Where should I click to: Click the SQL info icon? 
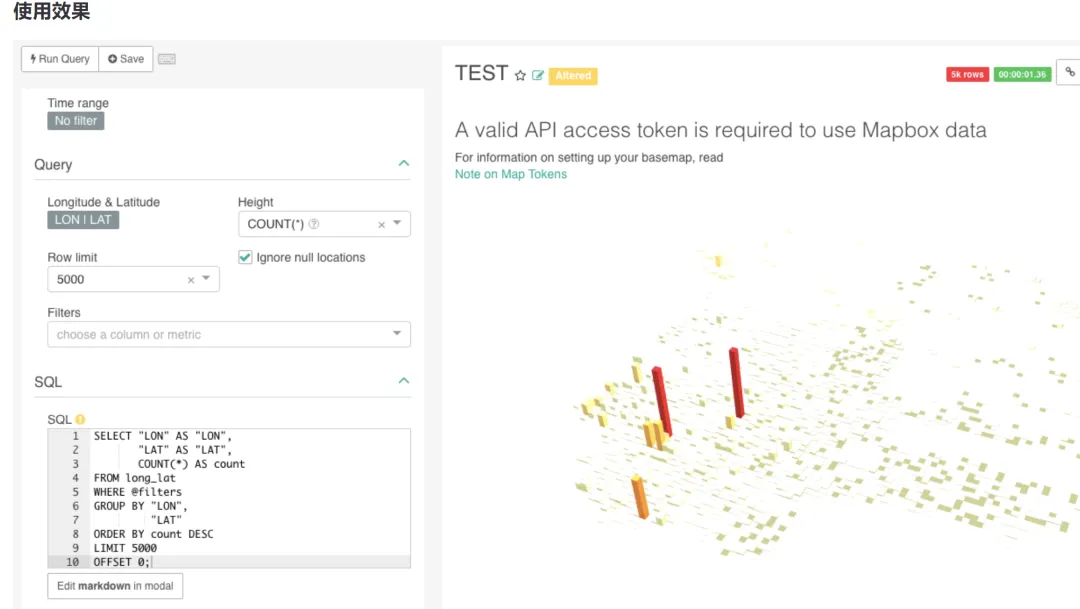(x=80, y=420)
